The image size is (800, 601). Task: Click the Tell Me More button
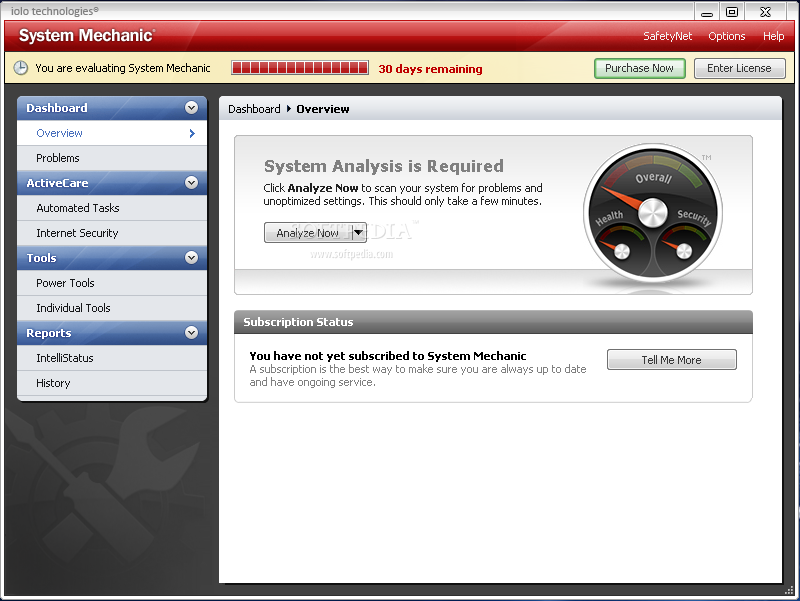point(671,360)
